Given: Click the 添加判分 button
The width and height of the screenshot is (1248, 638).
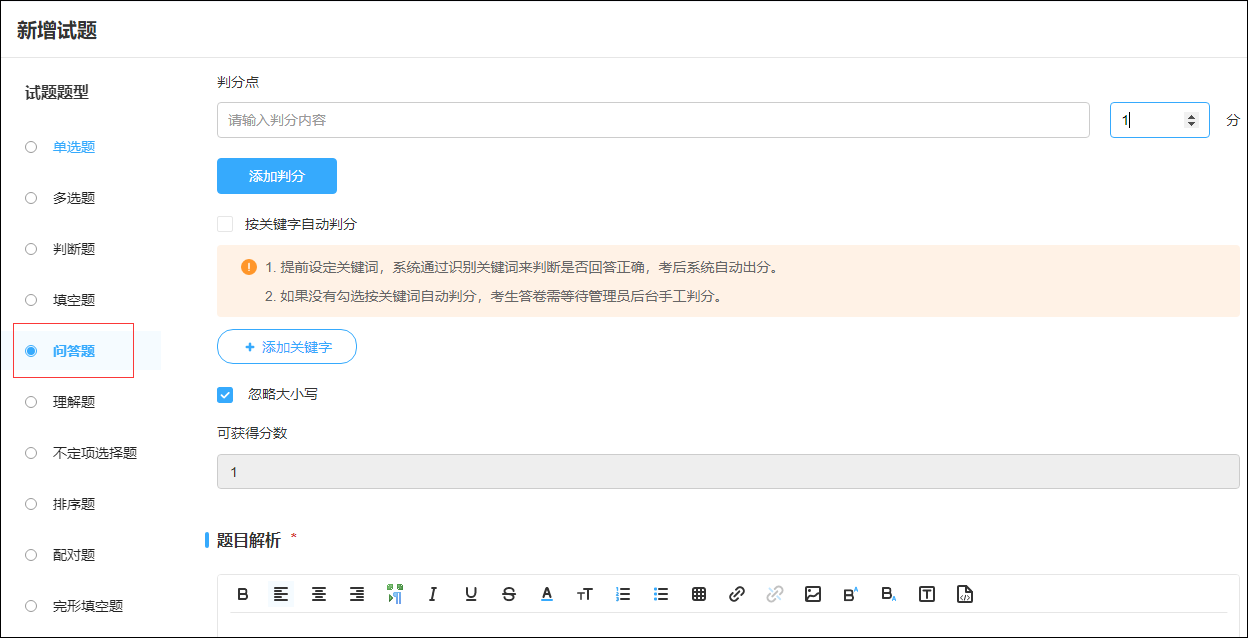Looking at the screenshot, I should (277, 176).
